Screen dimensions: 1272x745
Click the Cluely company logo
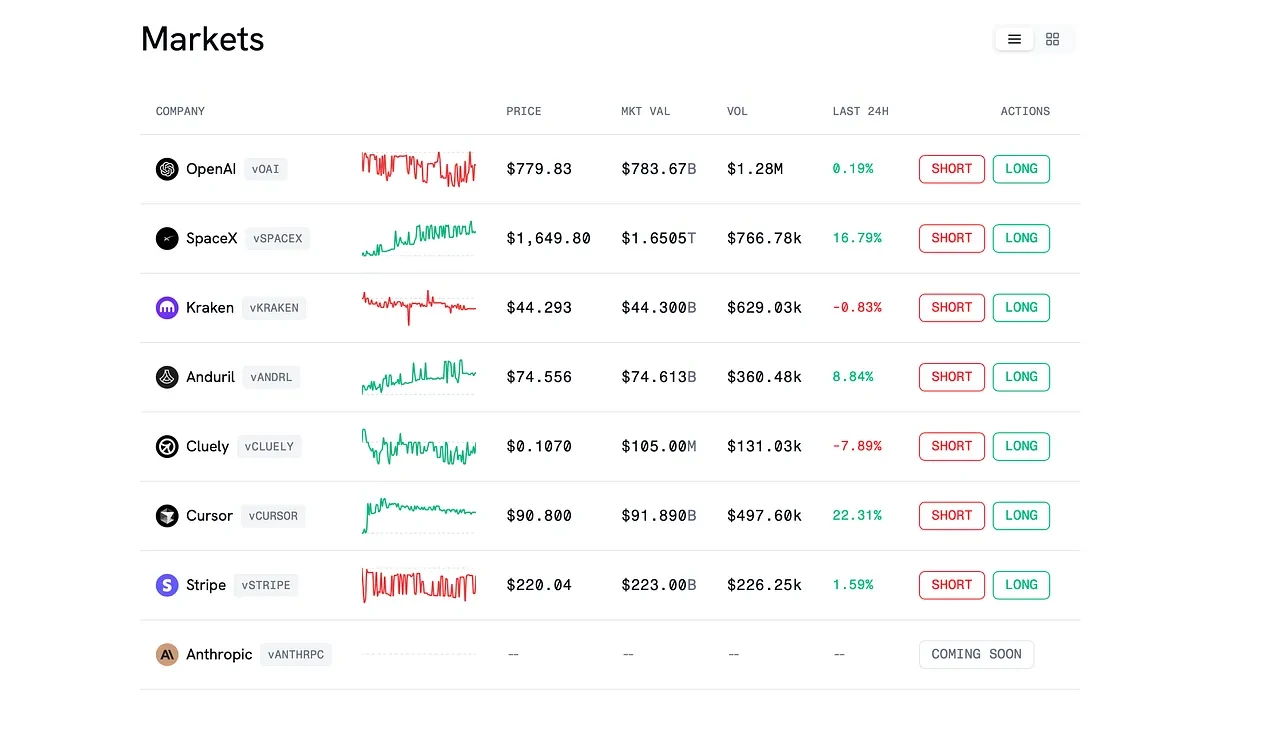(167, 446)
